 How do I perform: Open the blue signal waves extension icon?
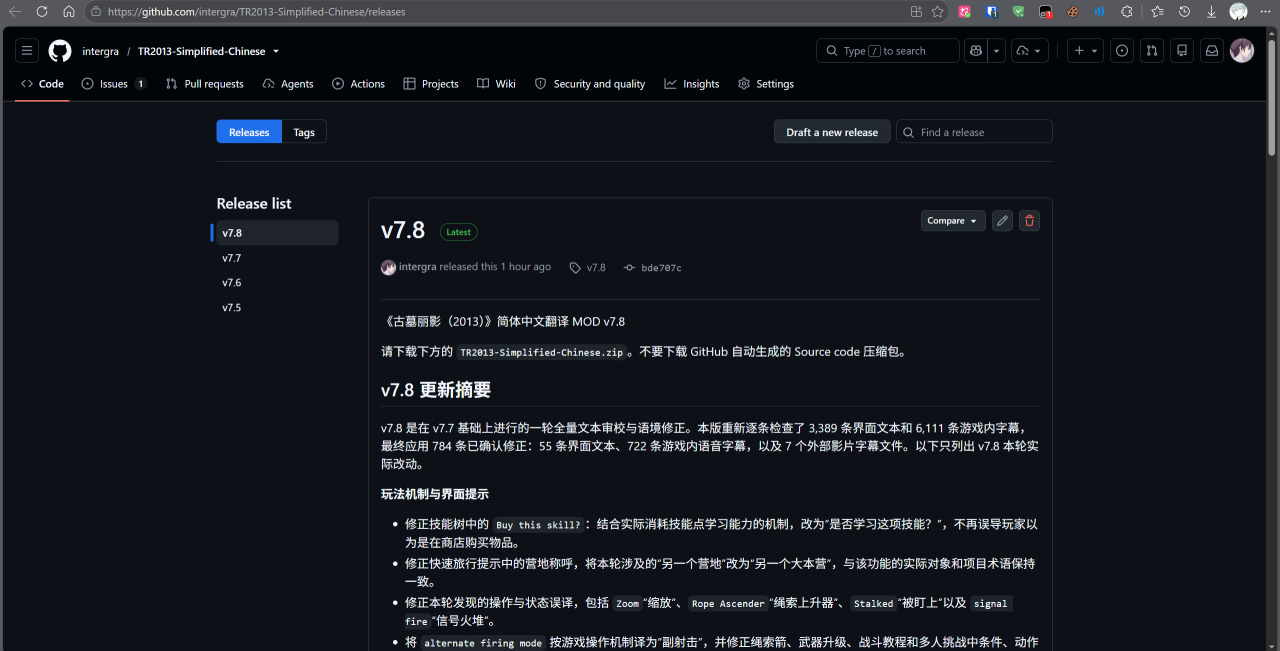pos(1099,12)
